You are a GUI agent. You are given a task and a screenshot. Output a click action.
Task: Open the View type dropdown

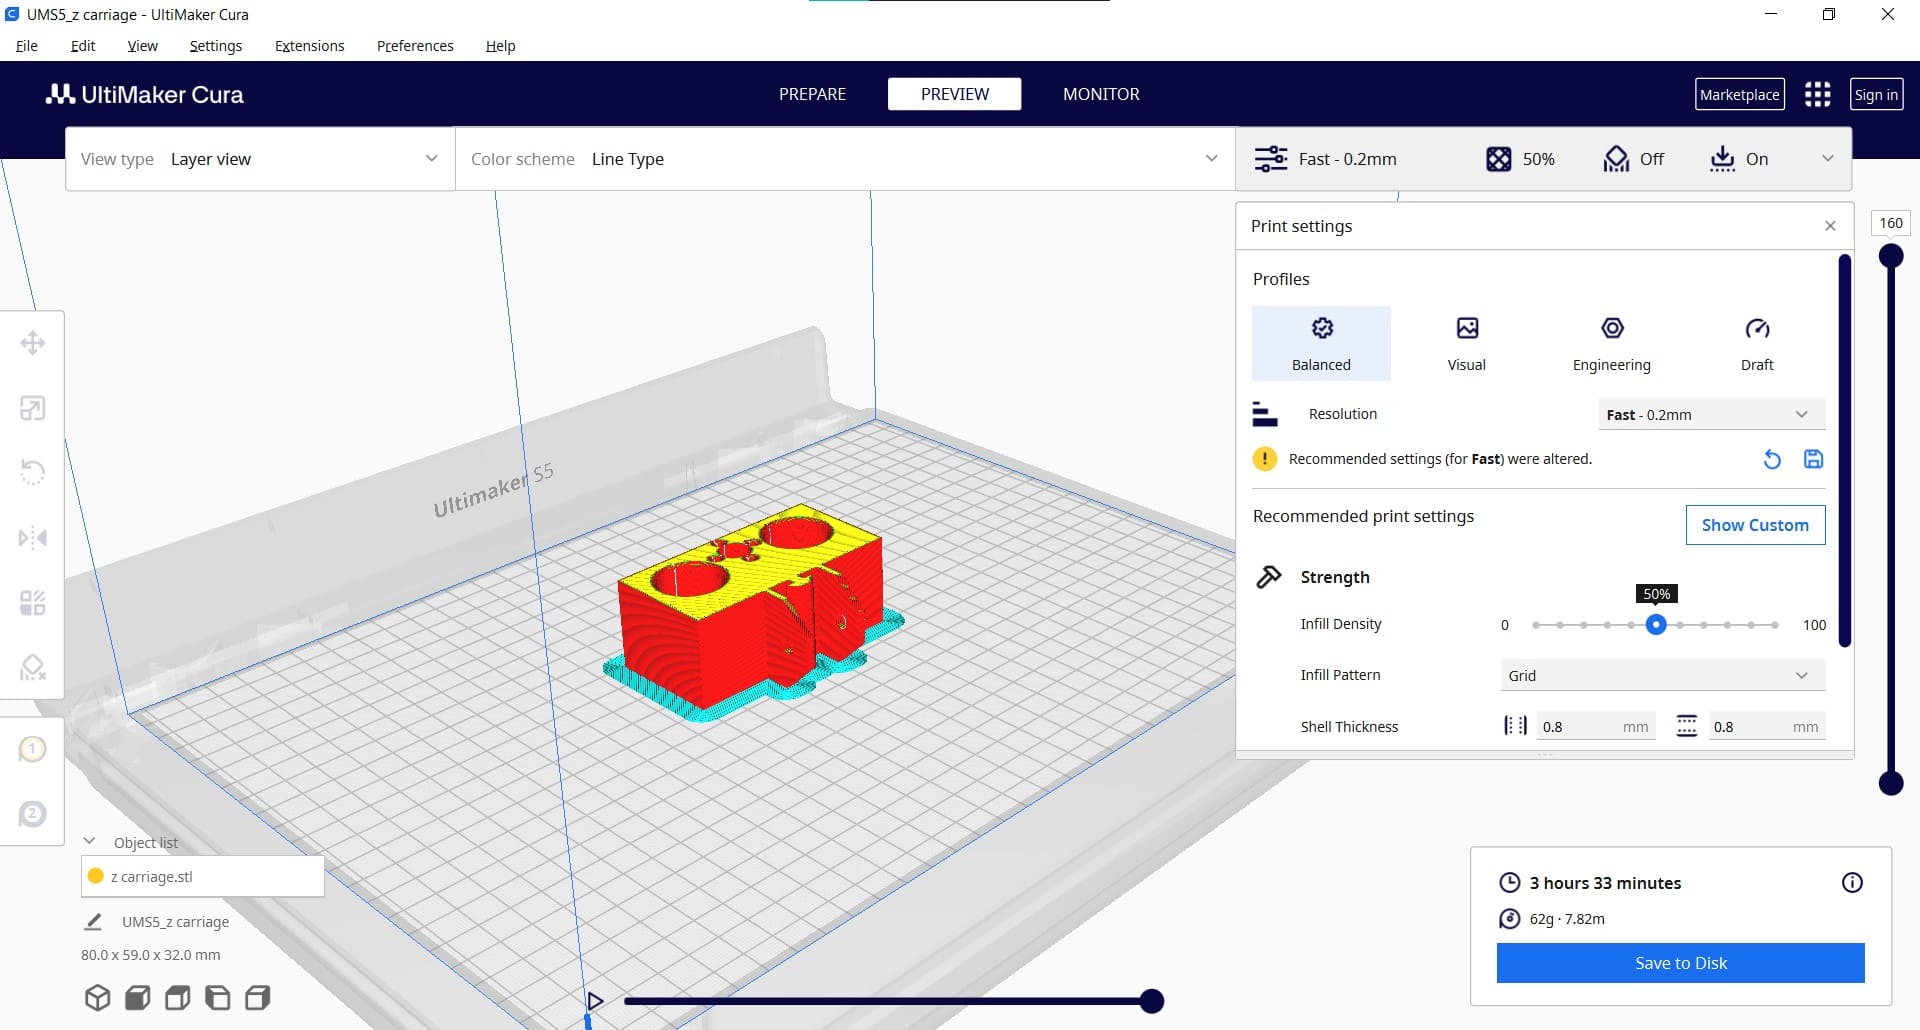click(260, 159)
